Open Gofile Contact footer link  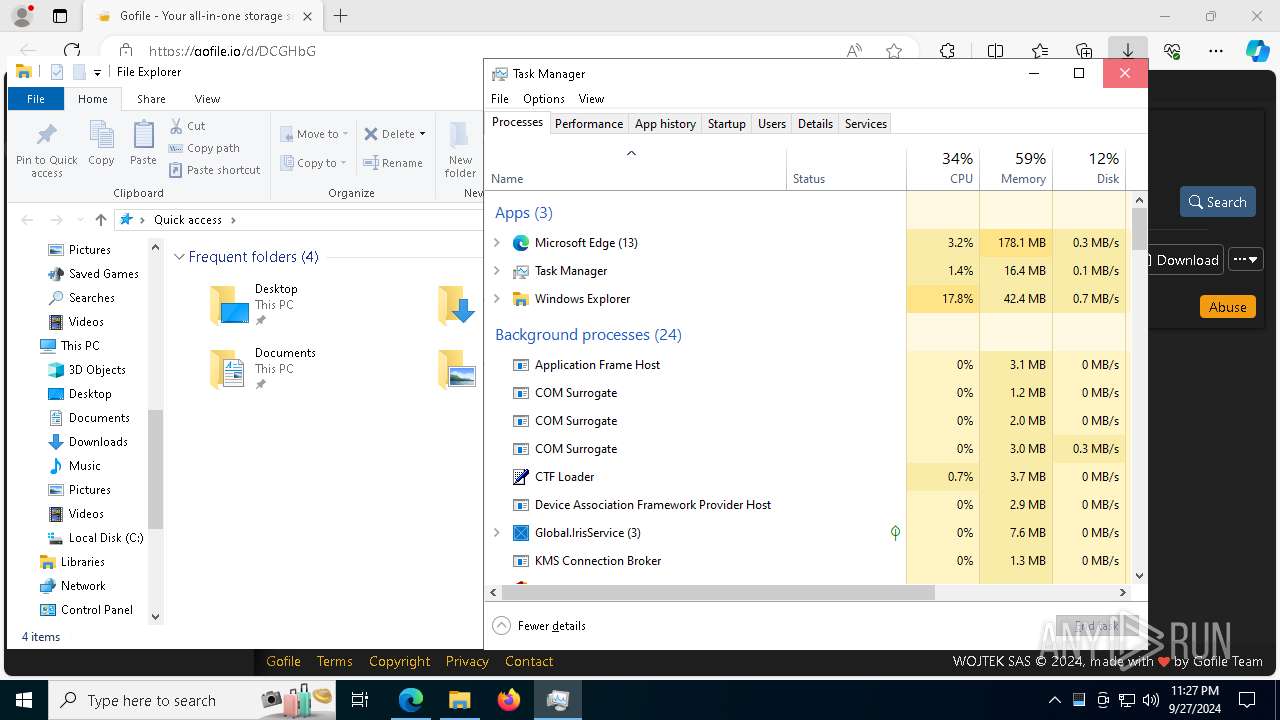click(529, 661)
